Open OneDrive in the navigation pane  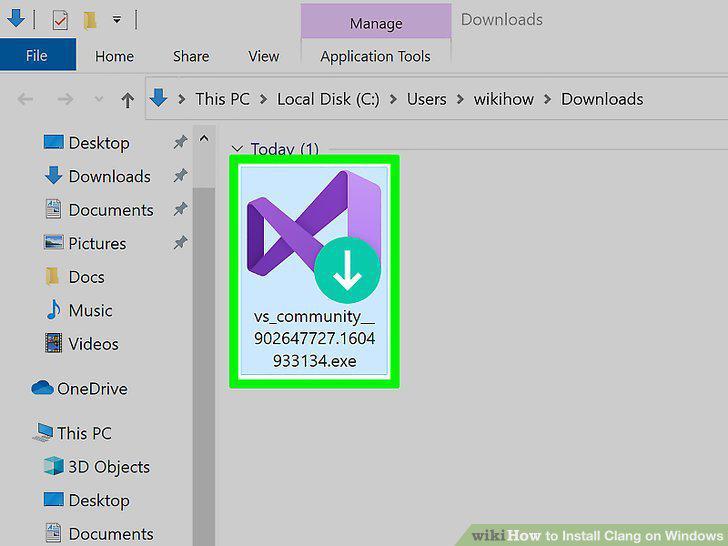coord(79,388)
